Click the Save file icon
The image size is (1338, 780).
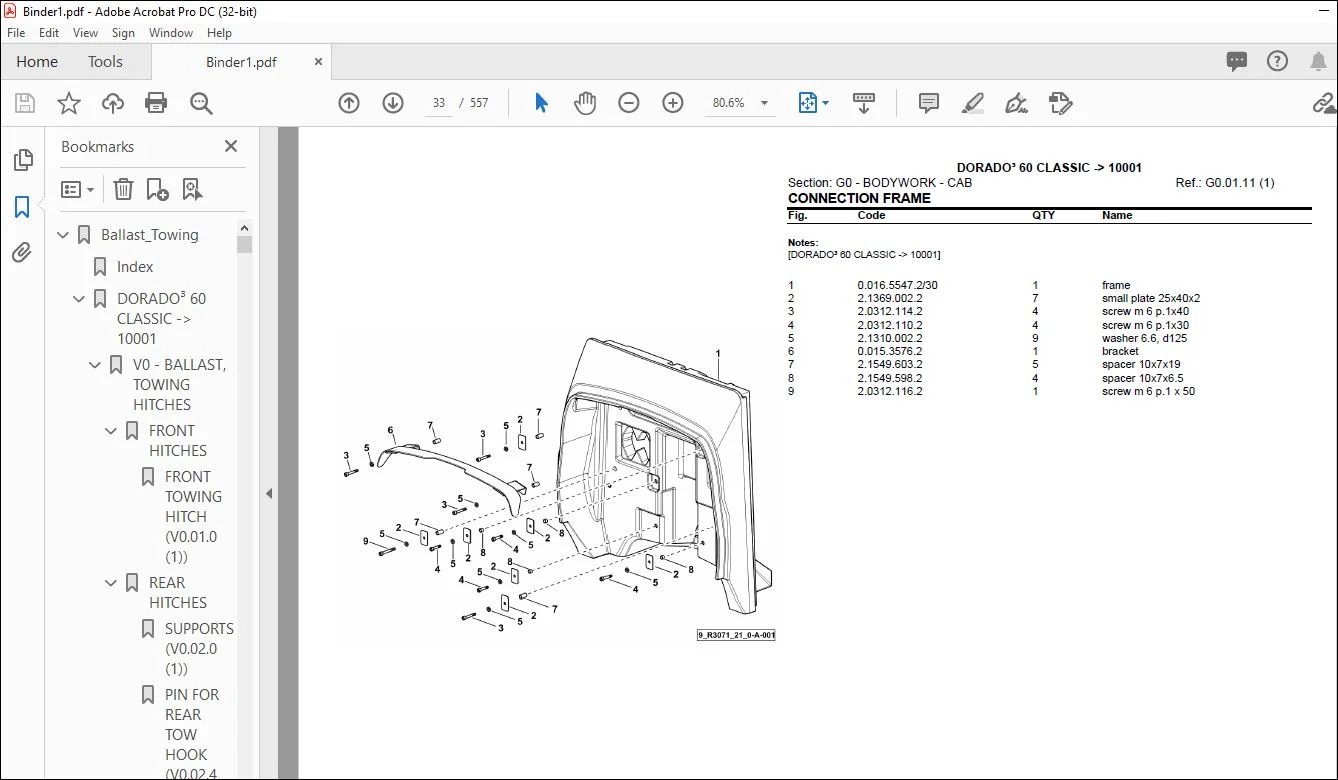[25, 103]
